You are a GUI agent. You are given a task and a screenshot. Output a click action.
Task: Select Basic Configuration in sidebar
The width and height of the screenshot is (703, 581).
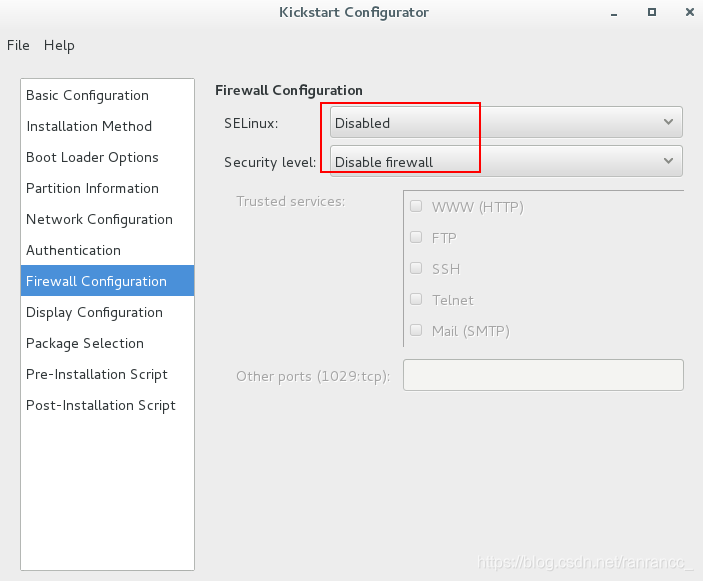coord(108,95)
